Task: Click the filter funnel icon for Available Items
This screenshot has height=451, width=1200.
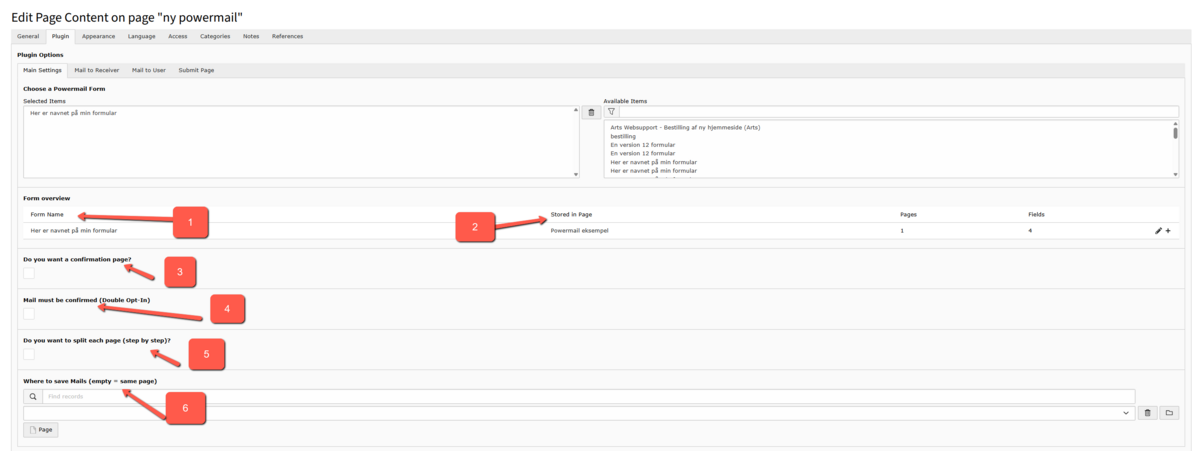Action: pyautogui.click(x=611, y=112)
